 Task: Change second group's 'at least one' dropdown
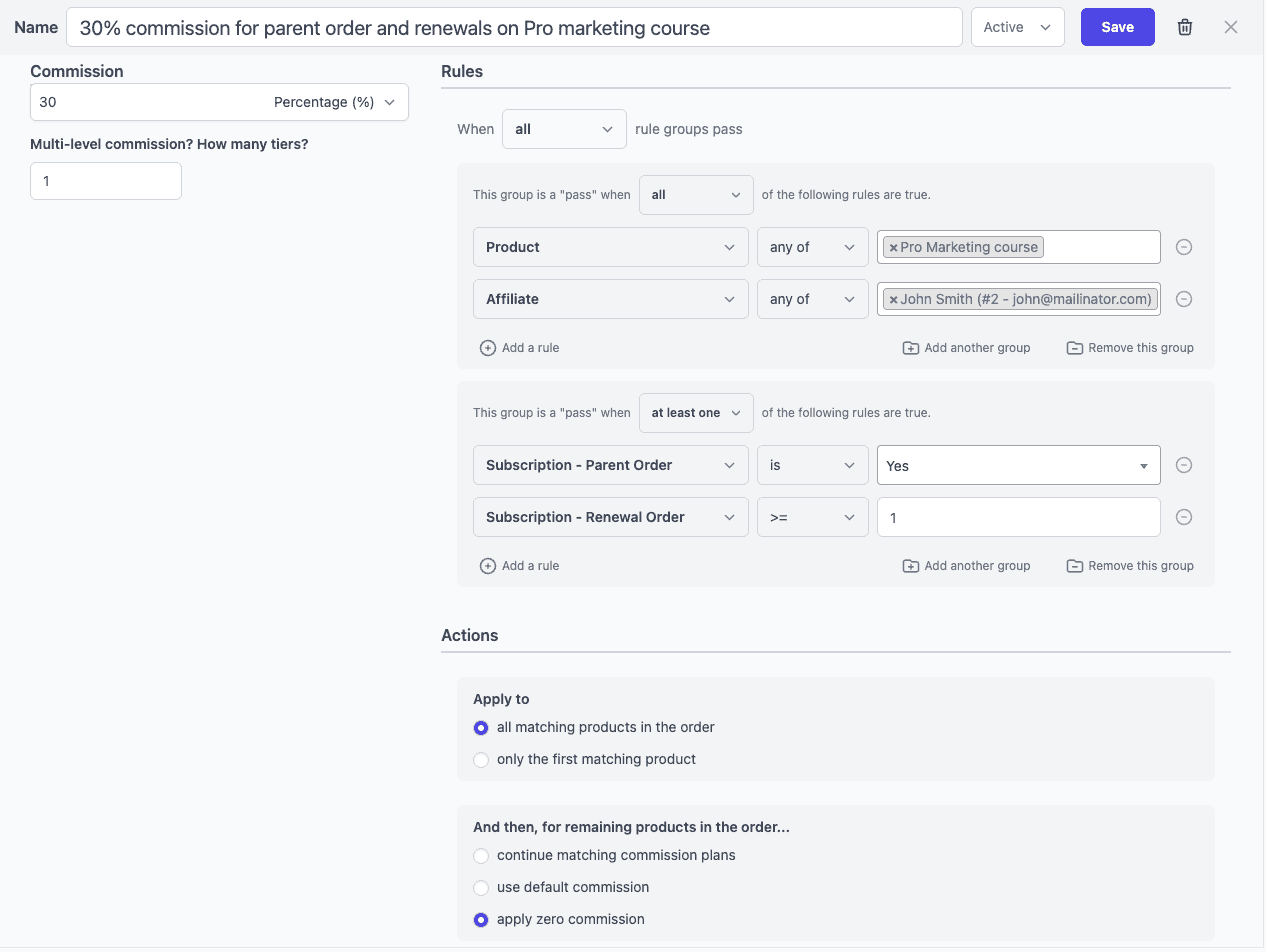coord(696,413)
